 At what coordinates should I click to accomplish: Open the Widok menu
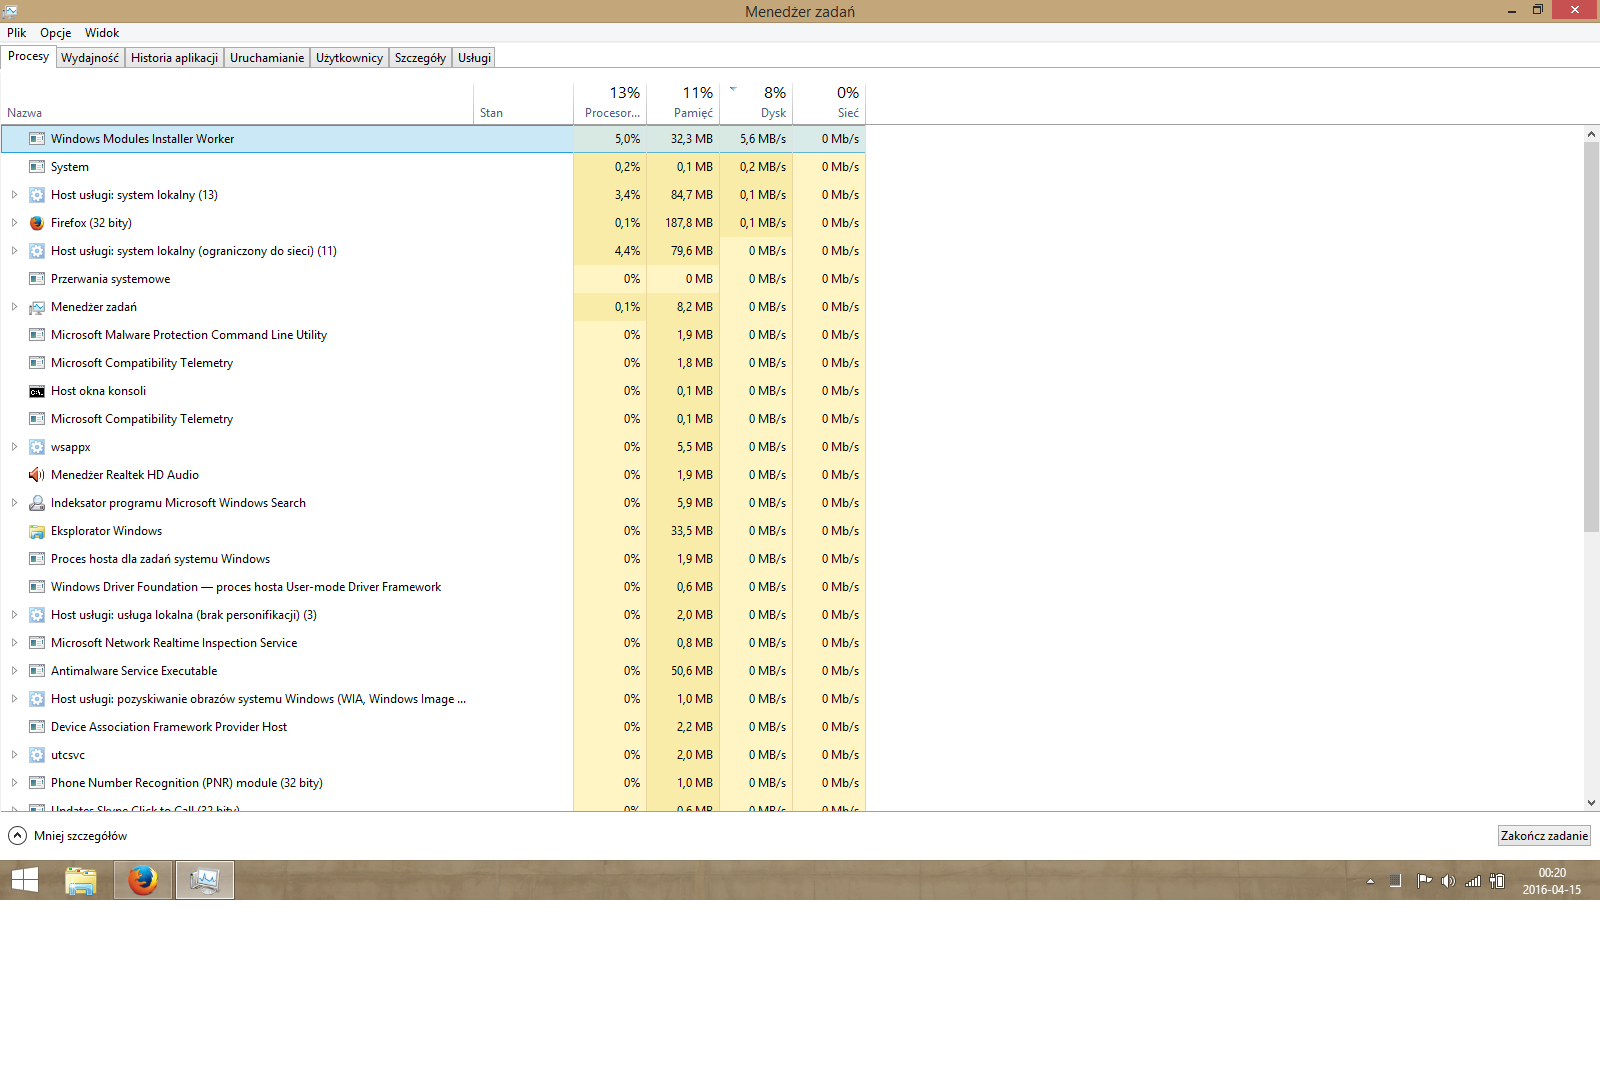coord(101,33)
